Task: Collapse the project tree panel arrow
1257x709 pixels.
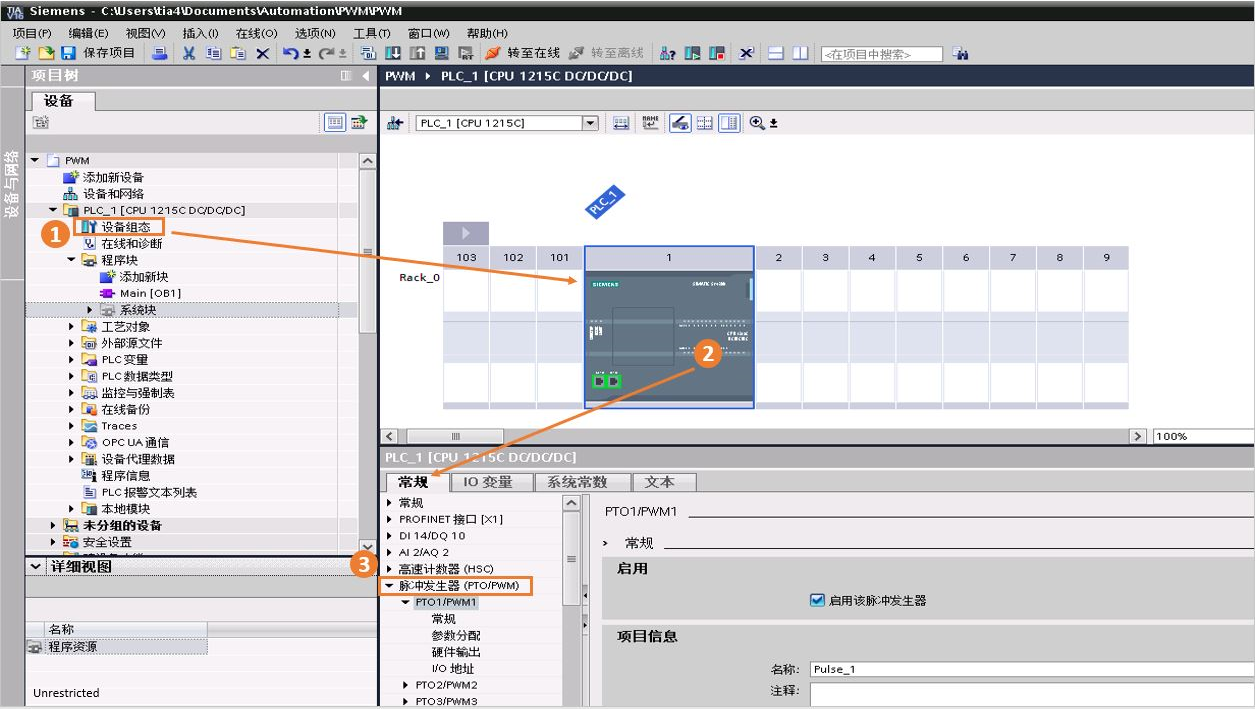Action: tap(365, 76)
